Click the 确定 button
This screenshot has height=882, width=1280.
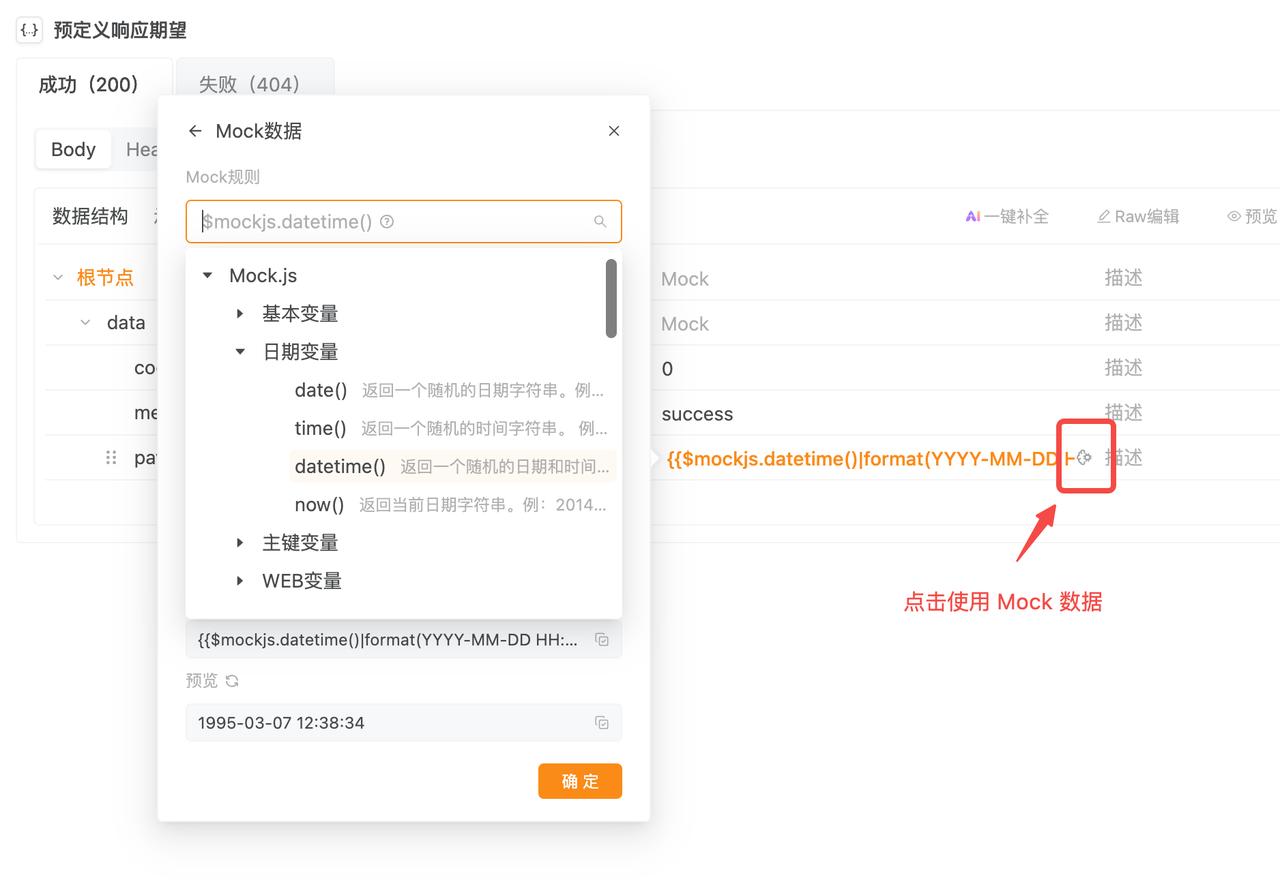pyautogui.click(x=579, y=781)
